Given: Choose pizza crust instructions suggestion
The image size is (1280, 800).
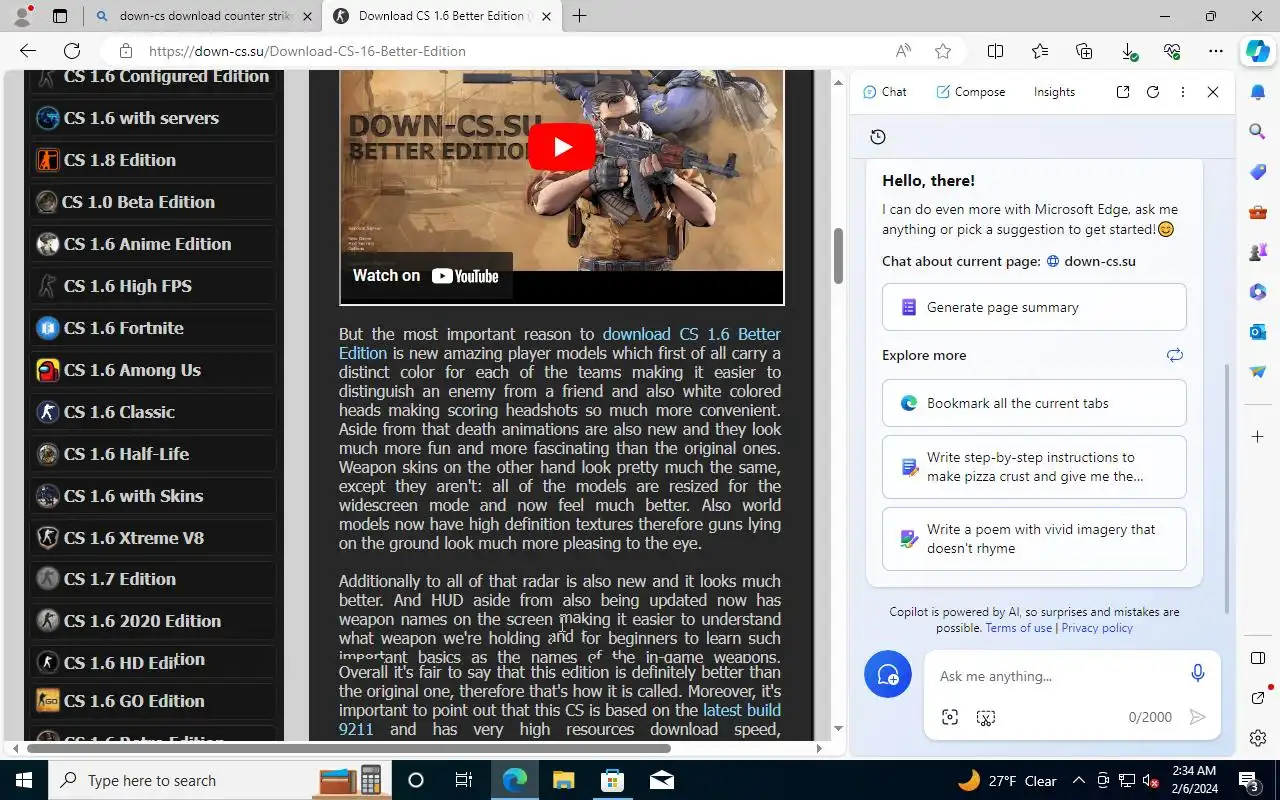Looking at the screenshot, I should [1034, 467].
